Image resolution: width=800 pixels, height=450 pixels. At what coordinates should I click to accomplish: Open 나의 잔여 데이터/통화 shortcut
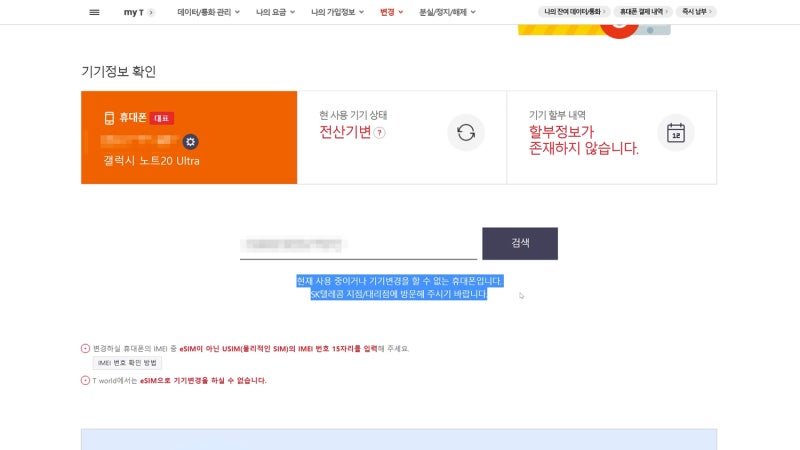point(574,12)
